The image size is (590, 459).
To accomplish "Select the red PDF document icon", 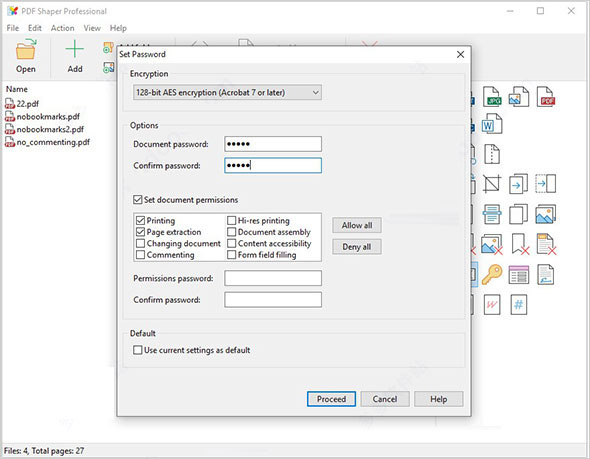I will coord(546,97).
